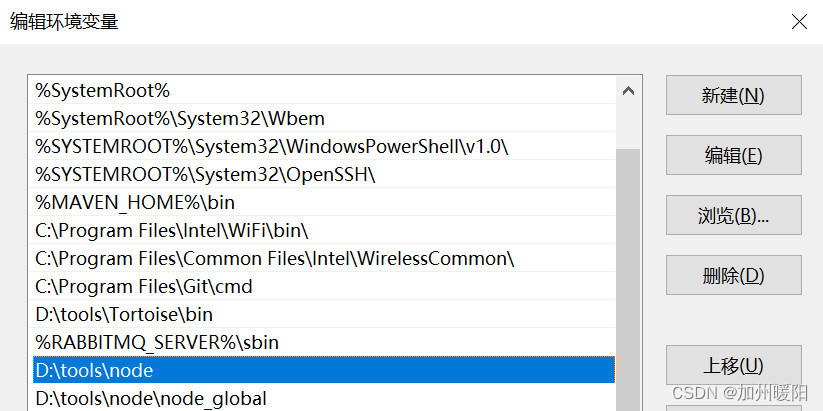
Task: Delete the entry with the 删除(D) button
Action: tap(733, 275)
